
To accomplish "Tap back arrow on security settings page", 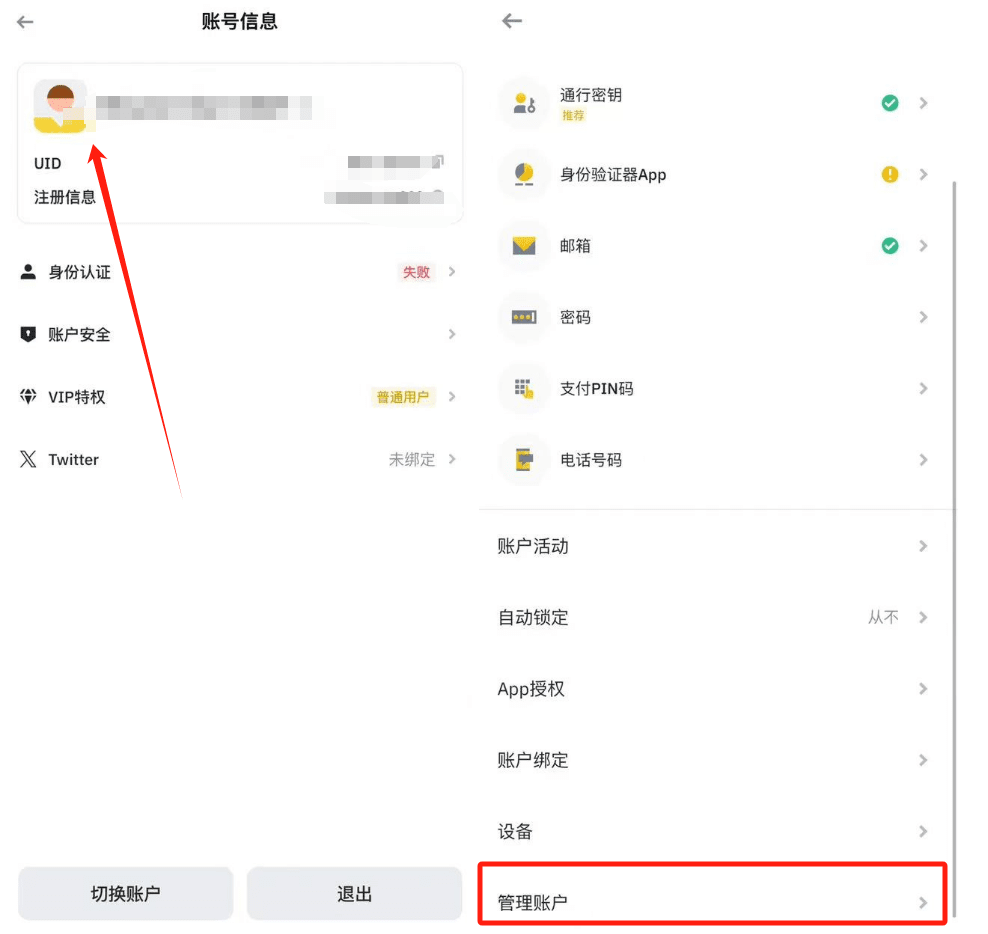I will [512, 21].
